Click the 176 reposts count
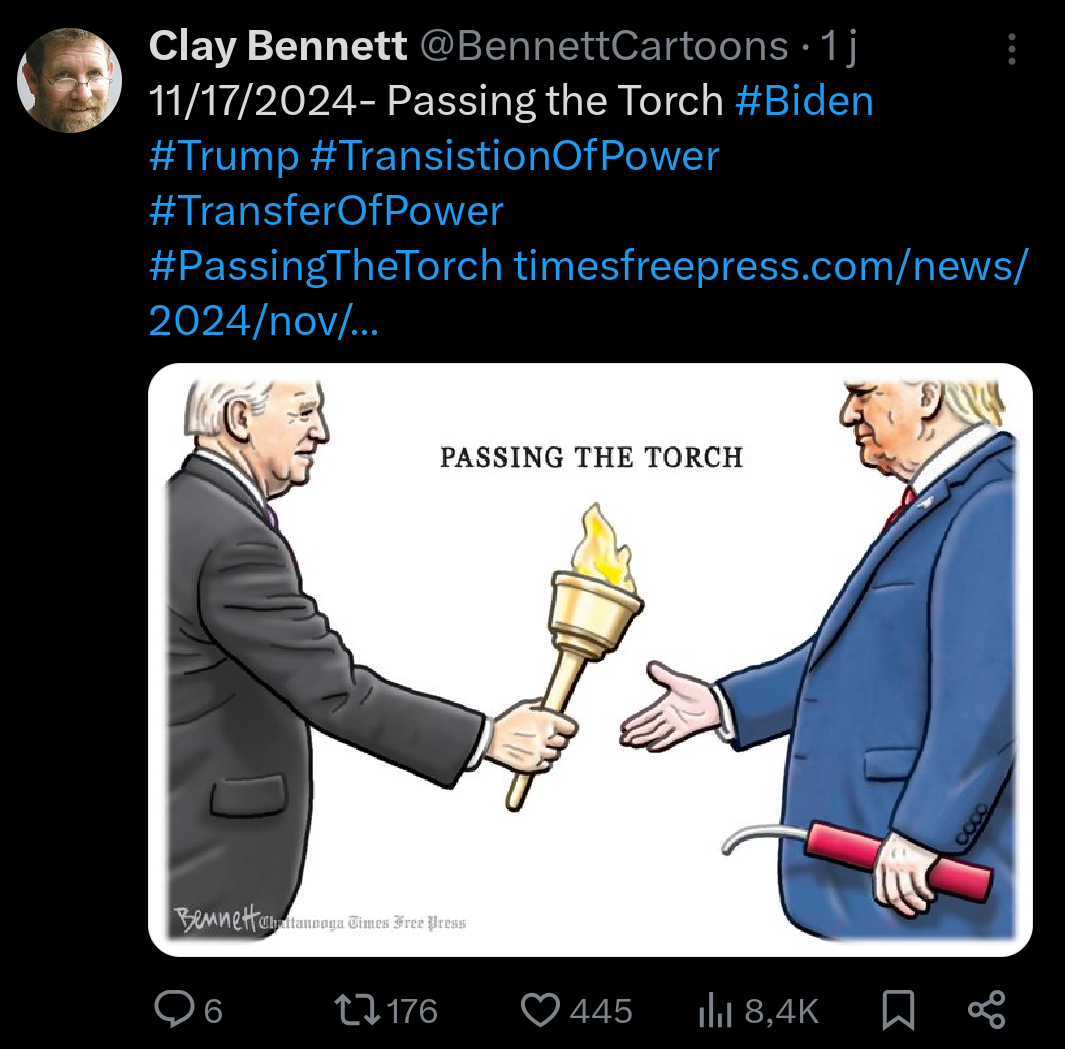1065x1049 pixels. 412,1011
